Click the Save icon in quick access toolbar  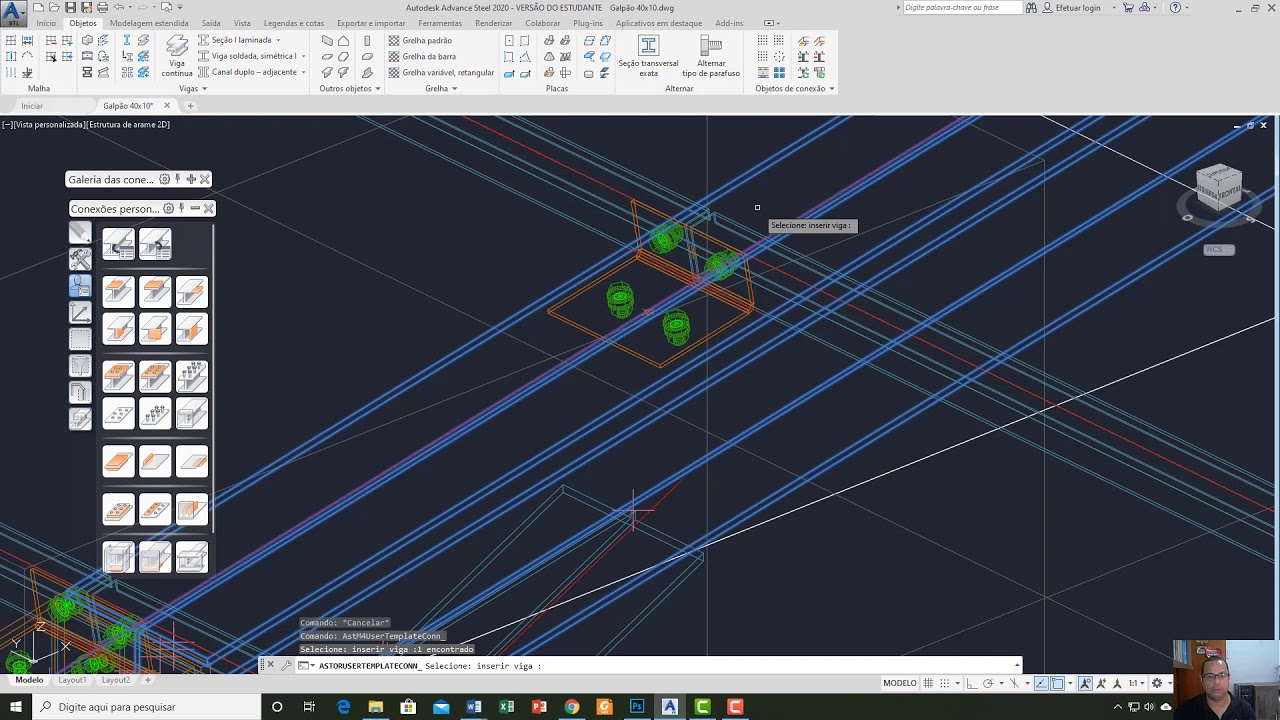click(x=71, y=7)
